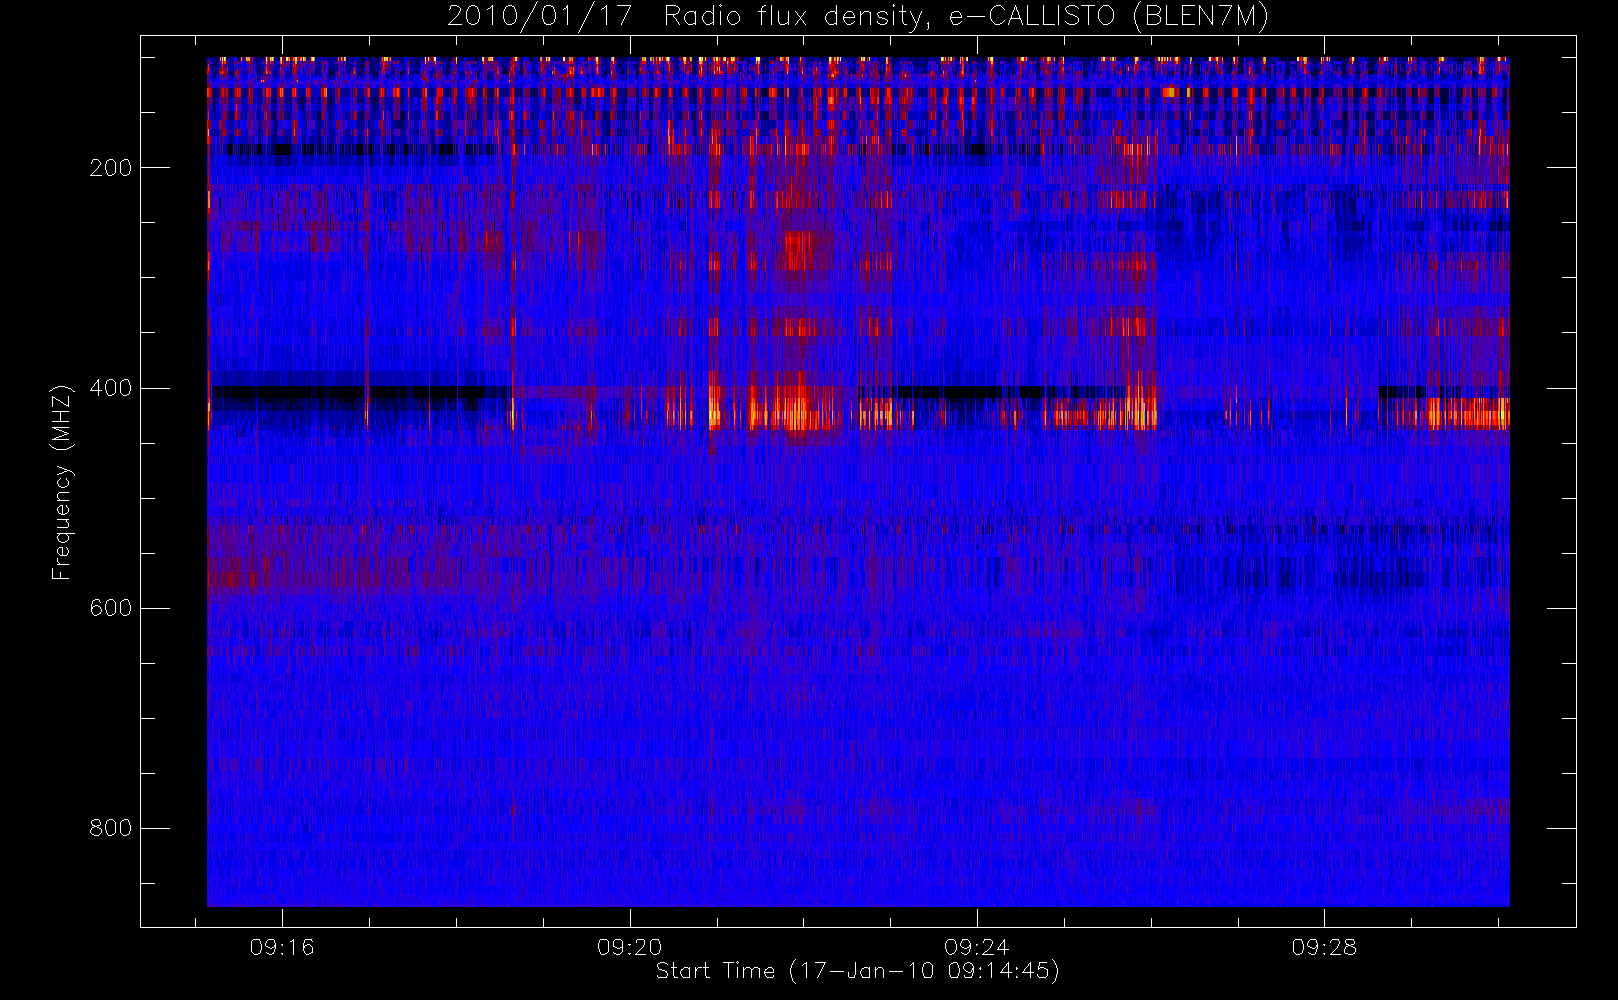Click the 600 frequency tick label

111,608
